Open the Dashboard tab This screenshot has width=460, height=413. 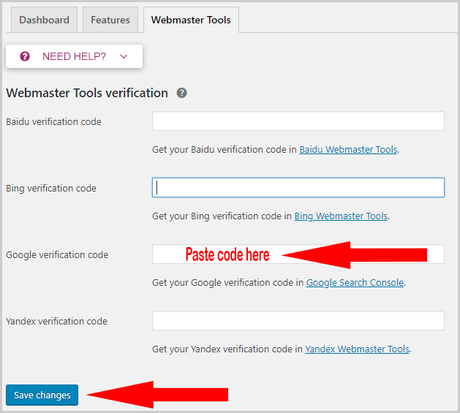[x=44, y=20]
